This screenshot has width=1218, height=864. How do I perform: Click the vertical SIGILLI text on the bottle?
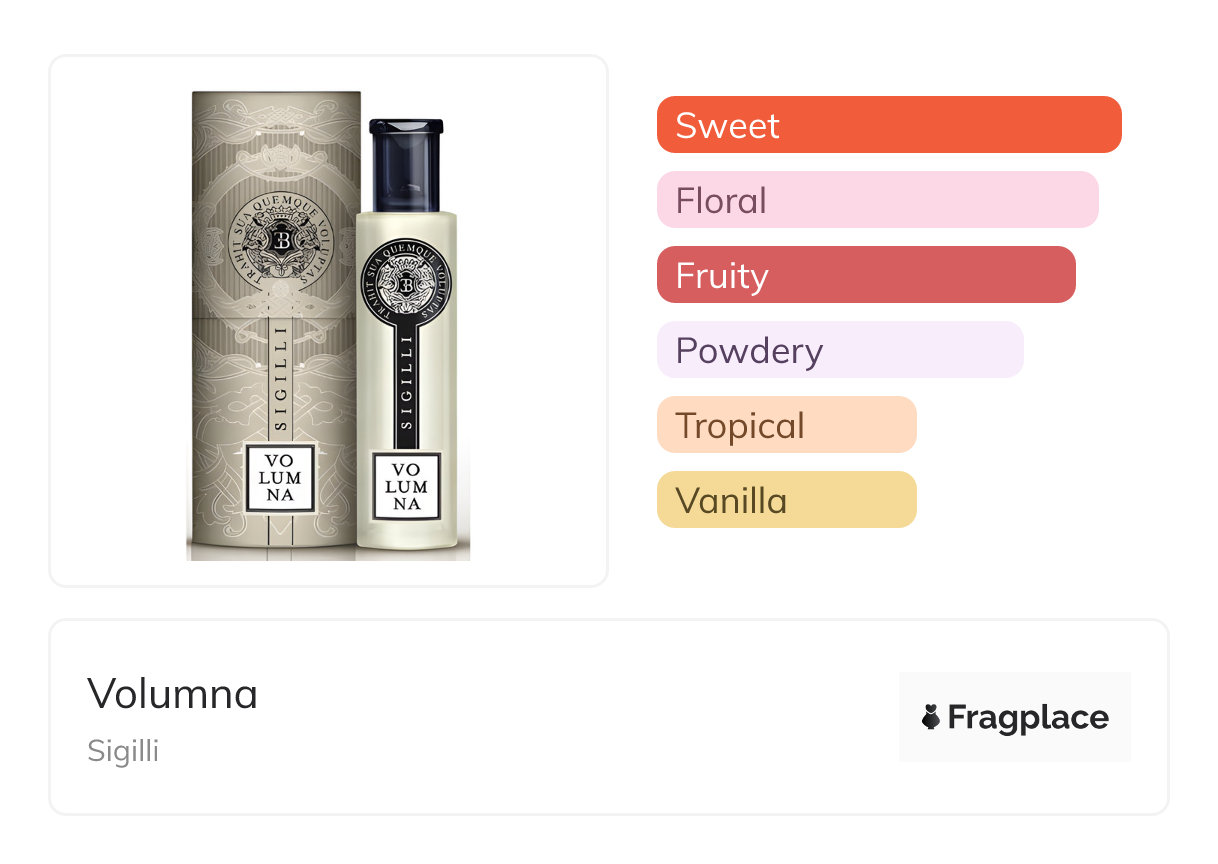406,383
